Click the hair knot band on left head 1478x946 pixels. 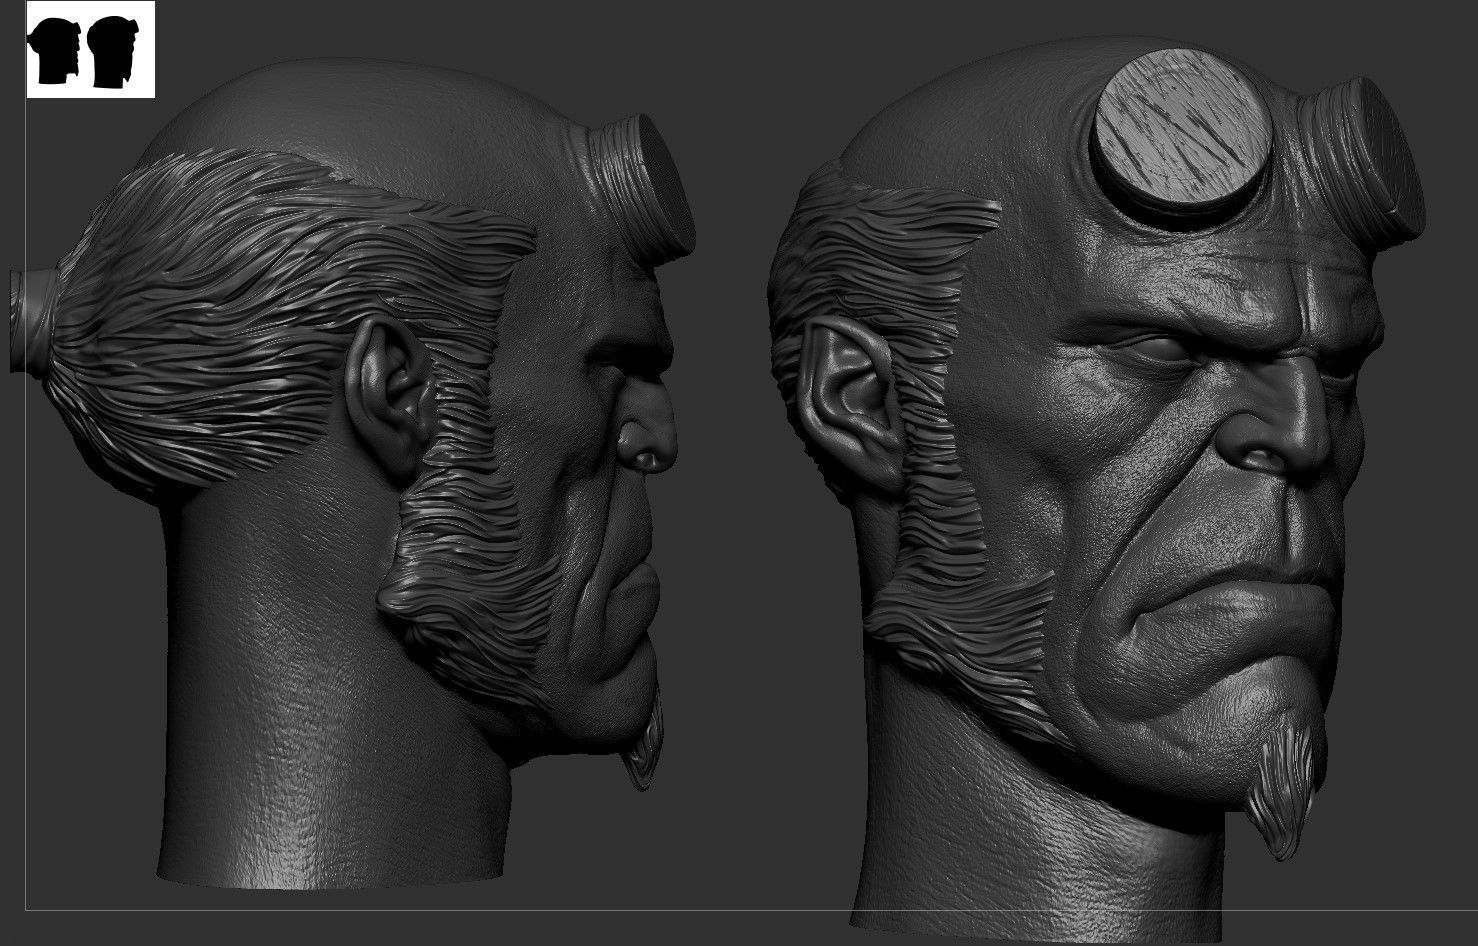[32, 321]
